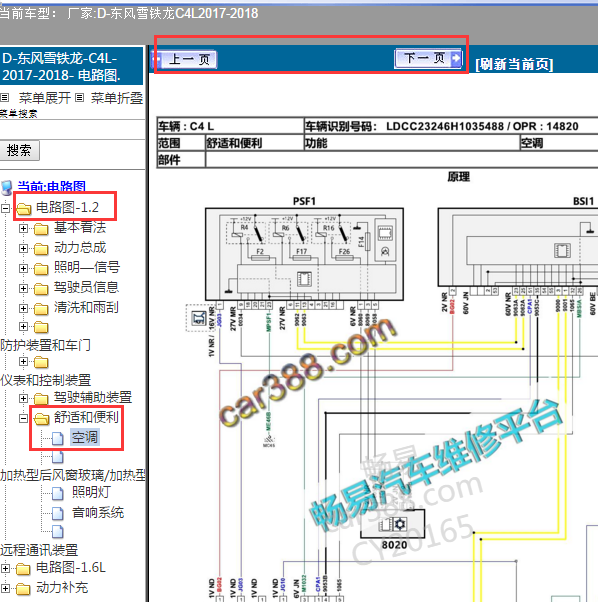The image size is (598, 602).
Task: Click the 照明灯 document icon
Action: point(58,493)
